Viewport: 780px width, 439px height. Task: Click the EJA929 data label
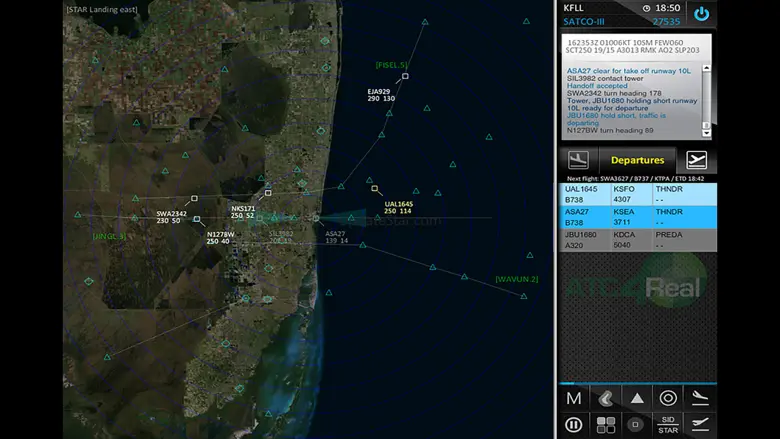click(x=381, y=95)
